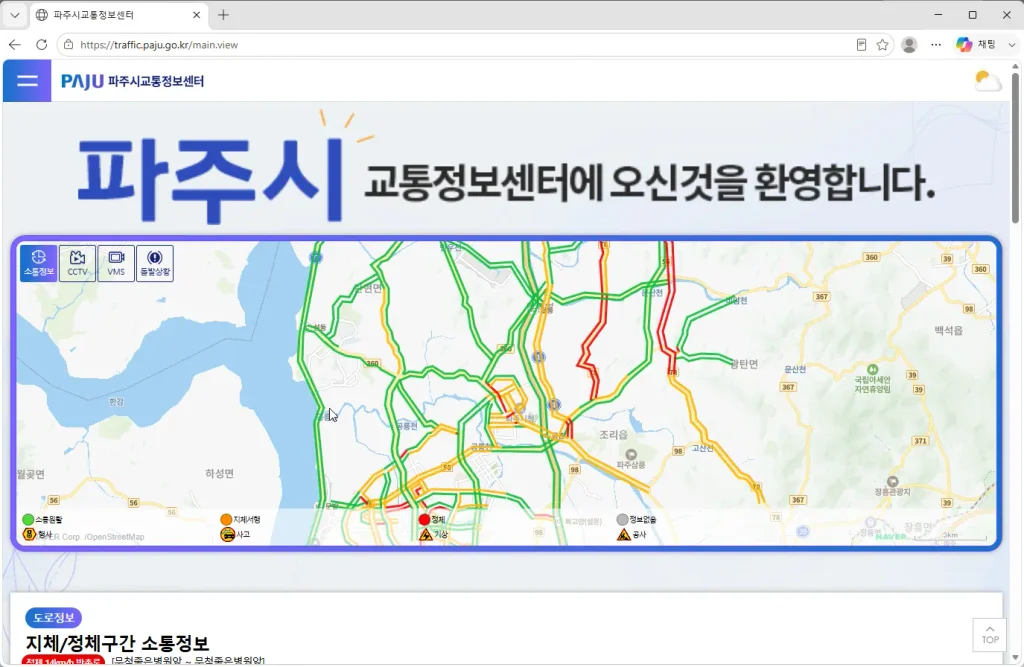Click the route 371 shield on map
Image resolution: width=1024 pixels, height=667 pixels.
pyautogui.click(x=920, y=441)
